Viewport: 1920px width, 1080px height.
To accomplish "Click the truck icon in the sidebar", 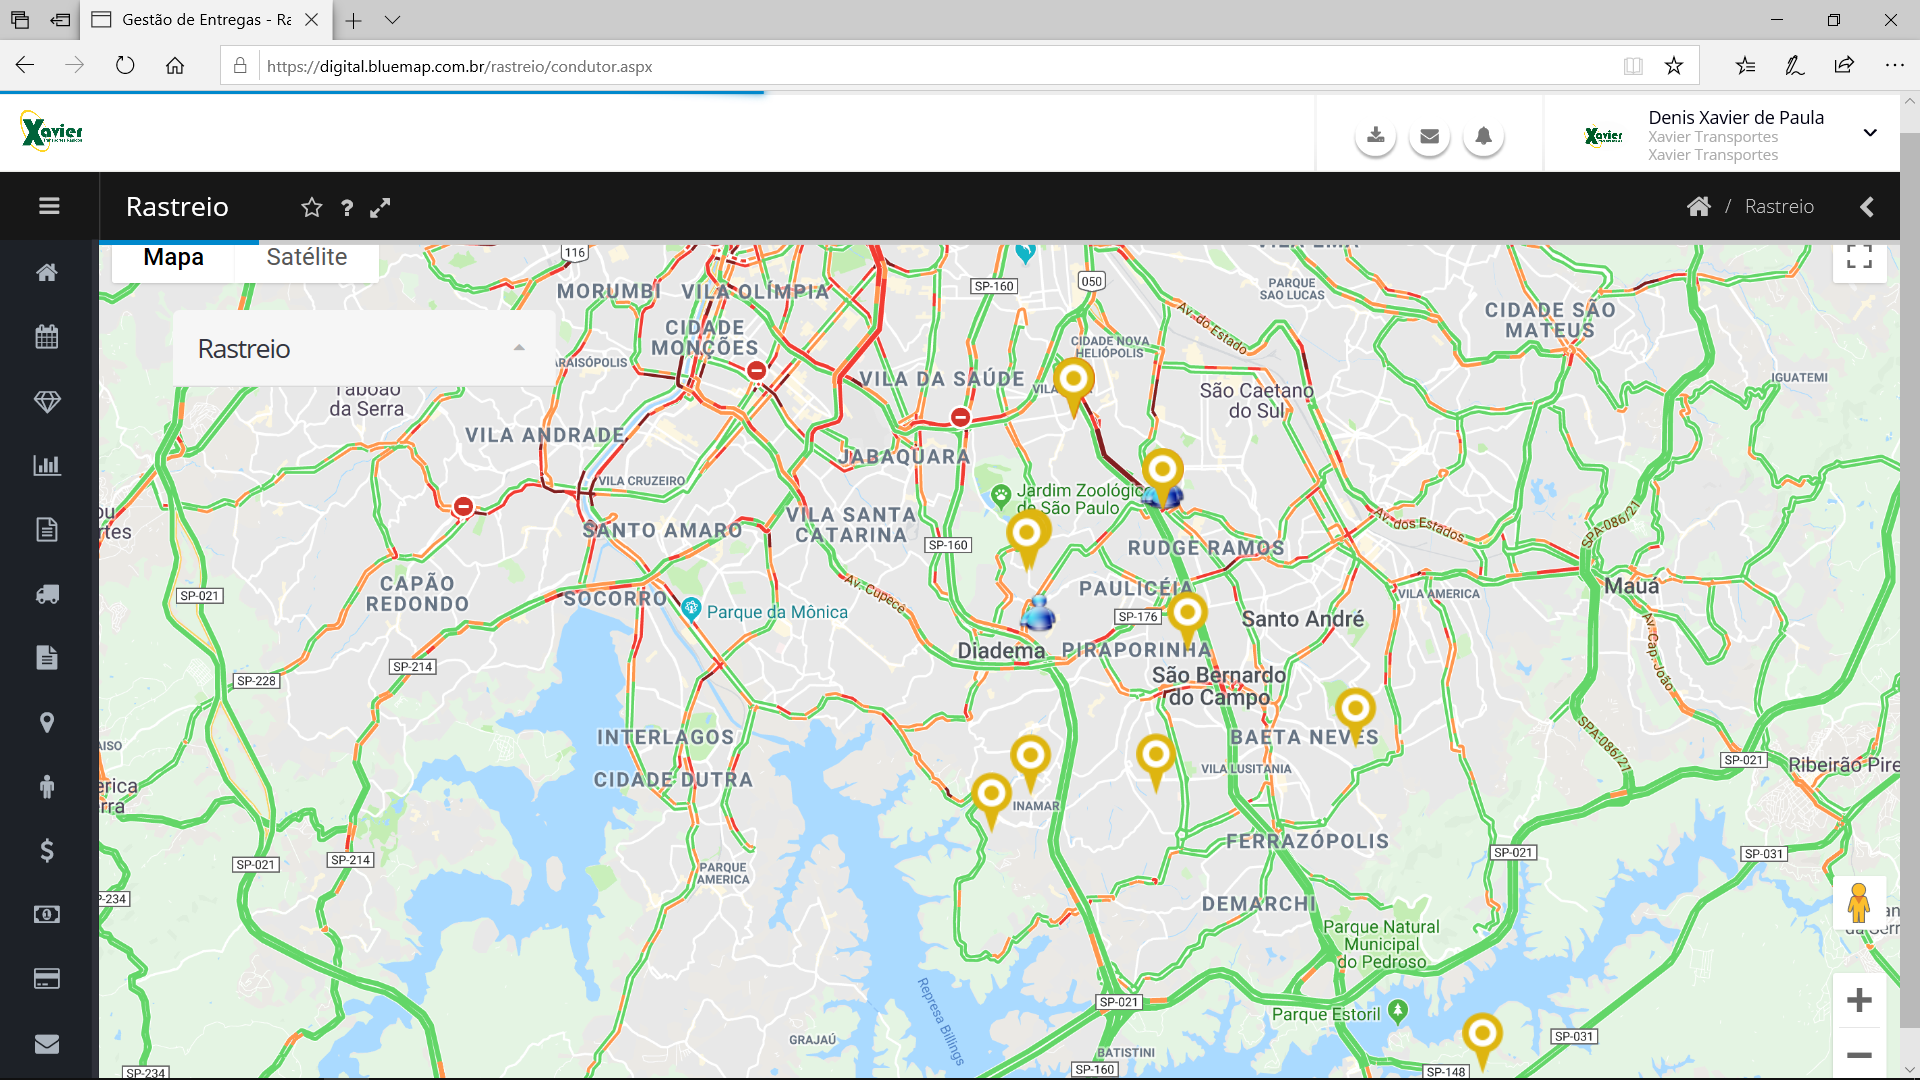I will [x=47, y=594].
